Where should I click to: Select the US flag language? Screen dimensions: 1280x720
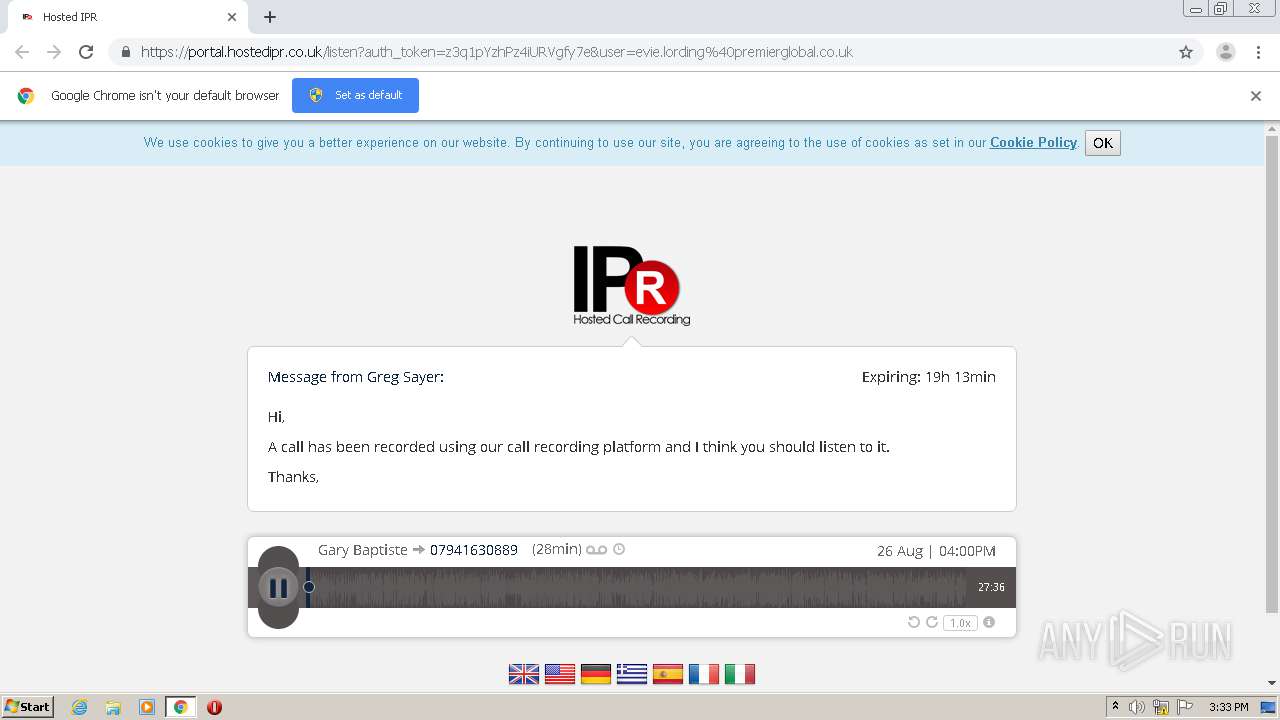pyautogui.click(x=560, y=674)
